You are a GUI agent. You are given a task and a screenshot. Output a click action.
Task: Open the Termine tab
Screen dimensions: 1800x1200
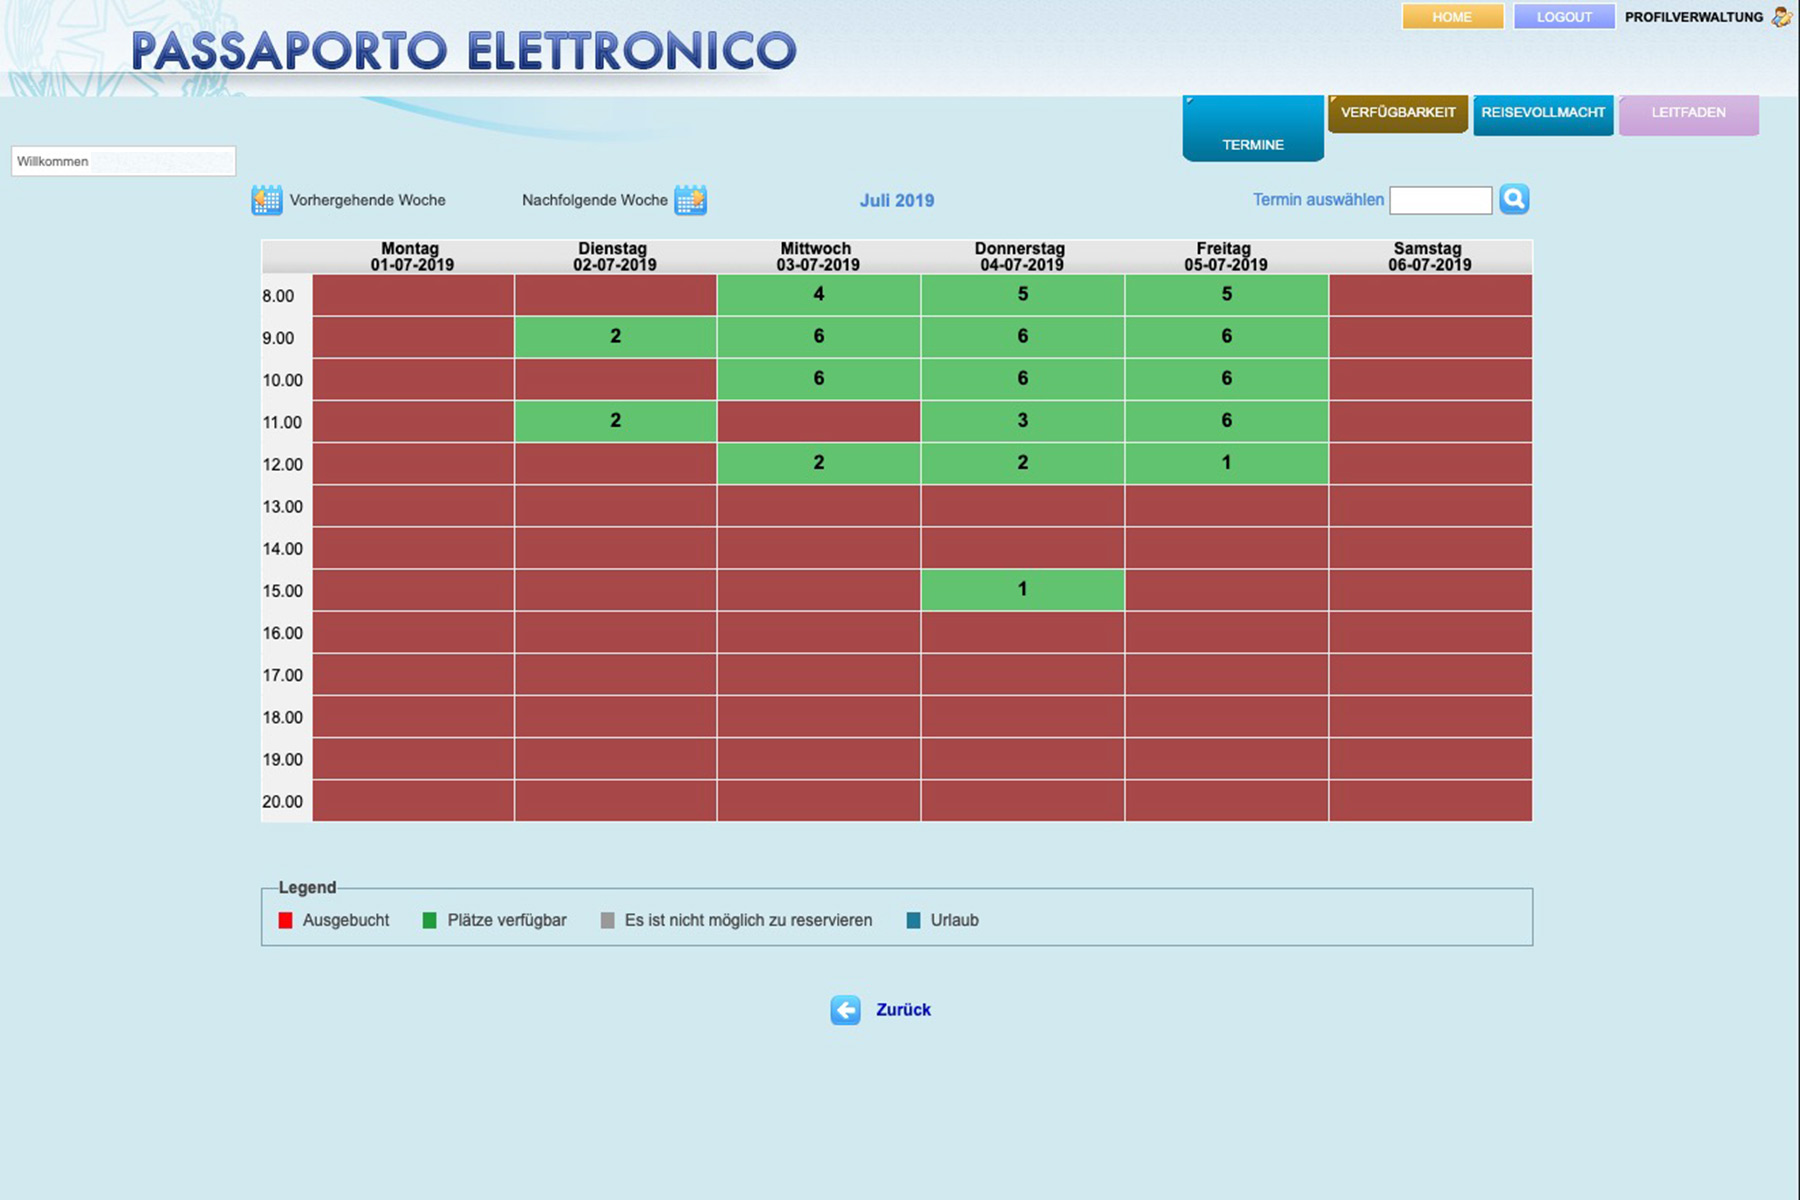[1253, 129]
